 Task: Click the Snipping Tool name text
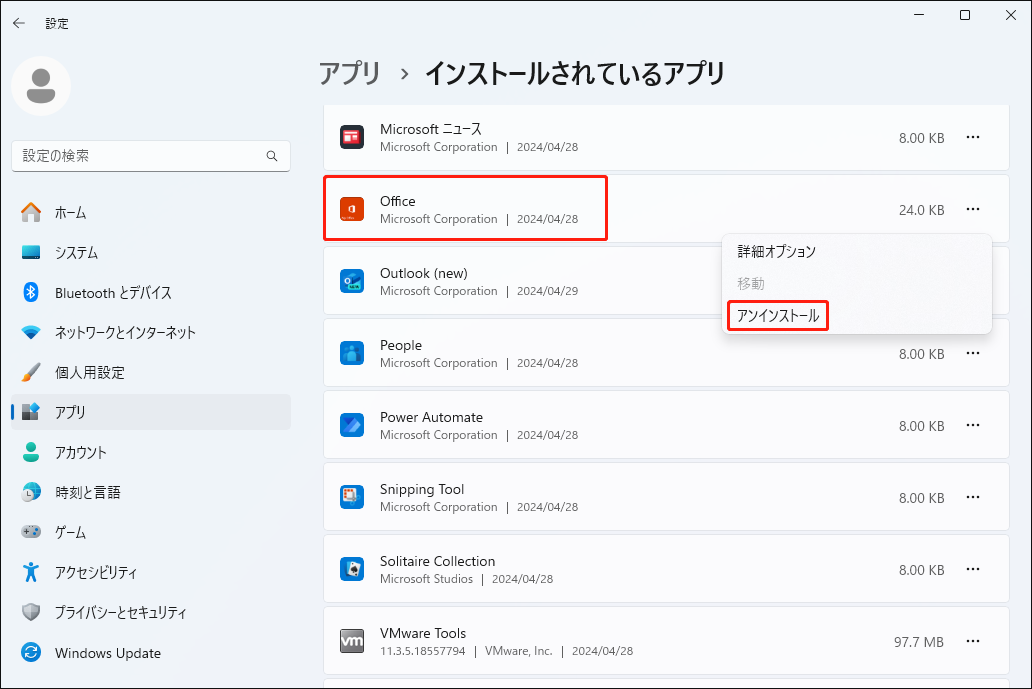click(x=422, y=489)
